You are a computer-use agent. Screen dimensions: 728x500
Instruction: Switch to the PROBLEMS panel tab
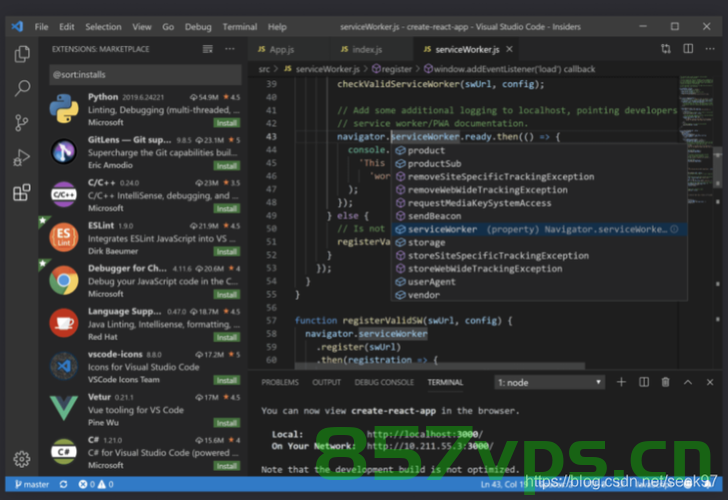(x=280, y=382)
